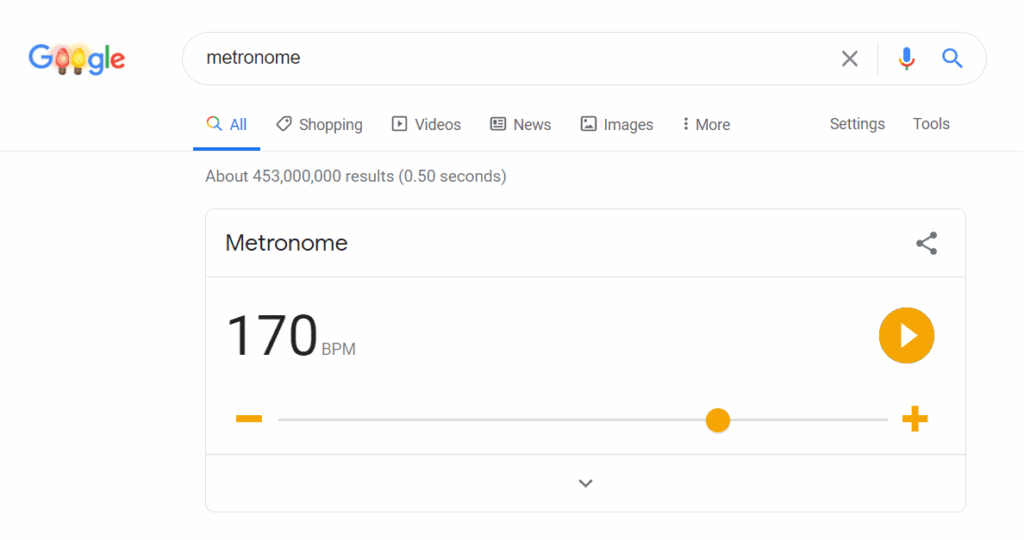Click the Google logo
1024x540 pixels.
click(x=77, y=59)
